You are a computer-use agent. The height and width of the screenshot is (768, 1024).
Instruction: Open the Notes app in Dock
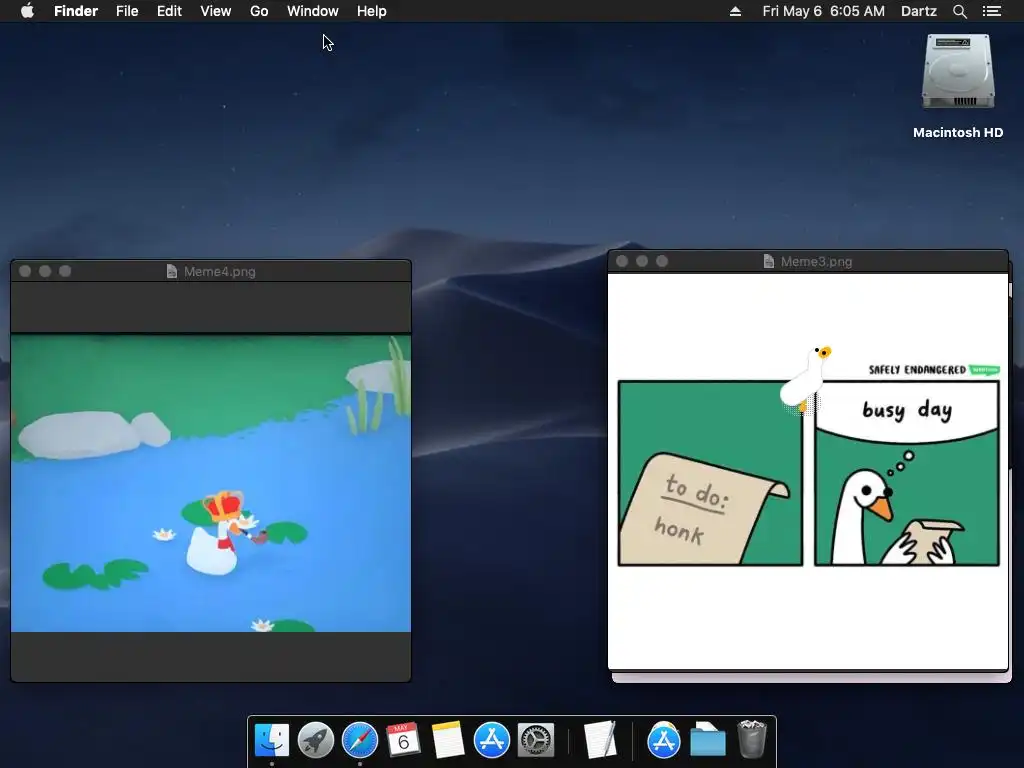click(x=448, y=741)
